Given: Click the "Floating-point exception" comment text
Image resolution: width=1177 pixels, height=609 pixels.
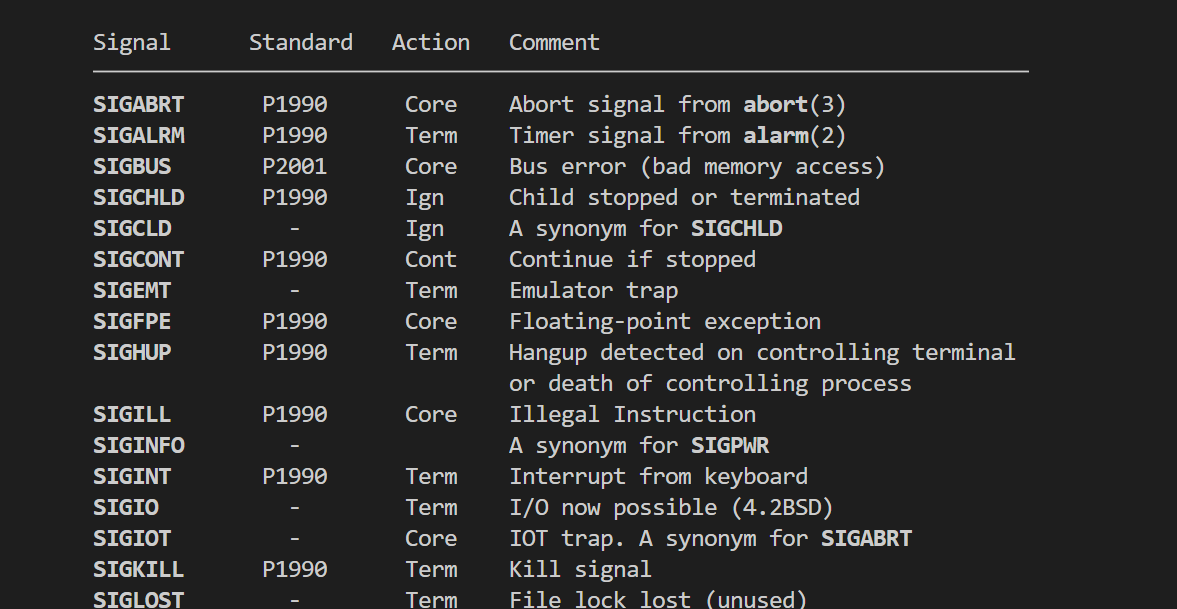Looking at the screenshot, I should pyautogui.click(x=665, y=321).
